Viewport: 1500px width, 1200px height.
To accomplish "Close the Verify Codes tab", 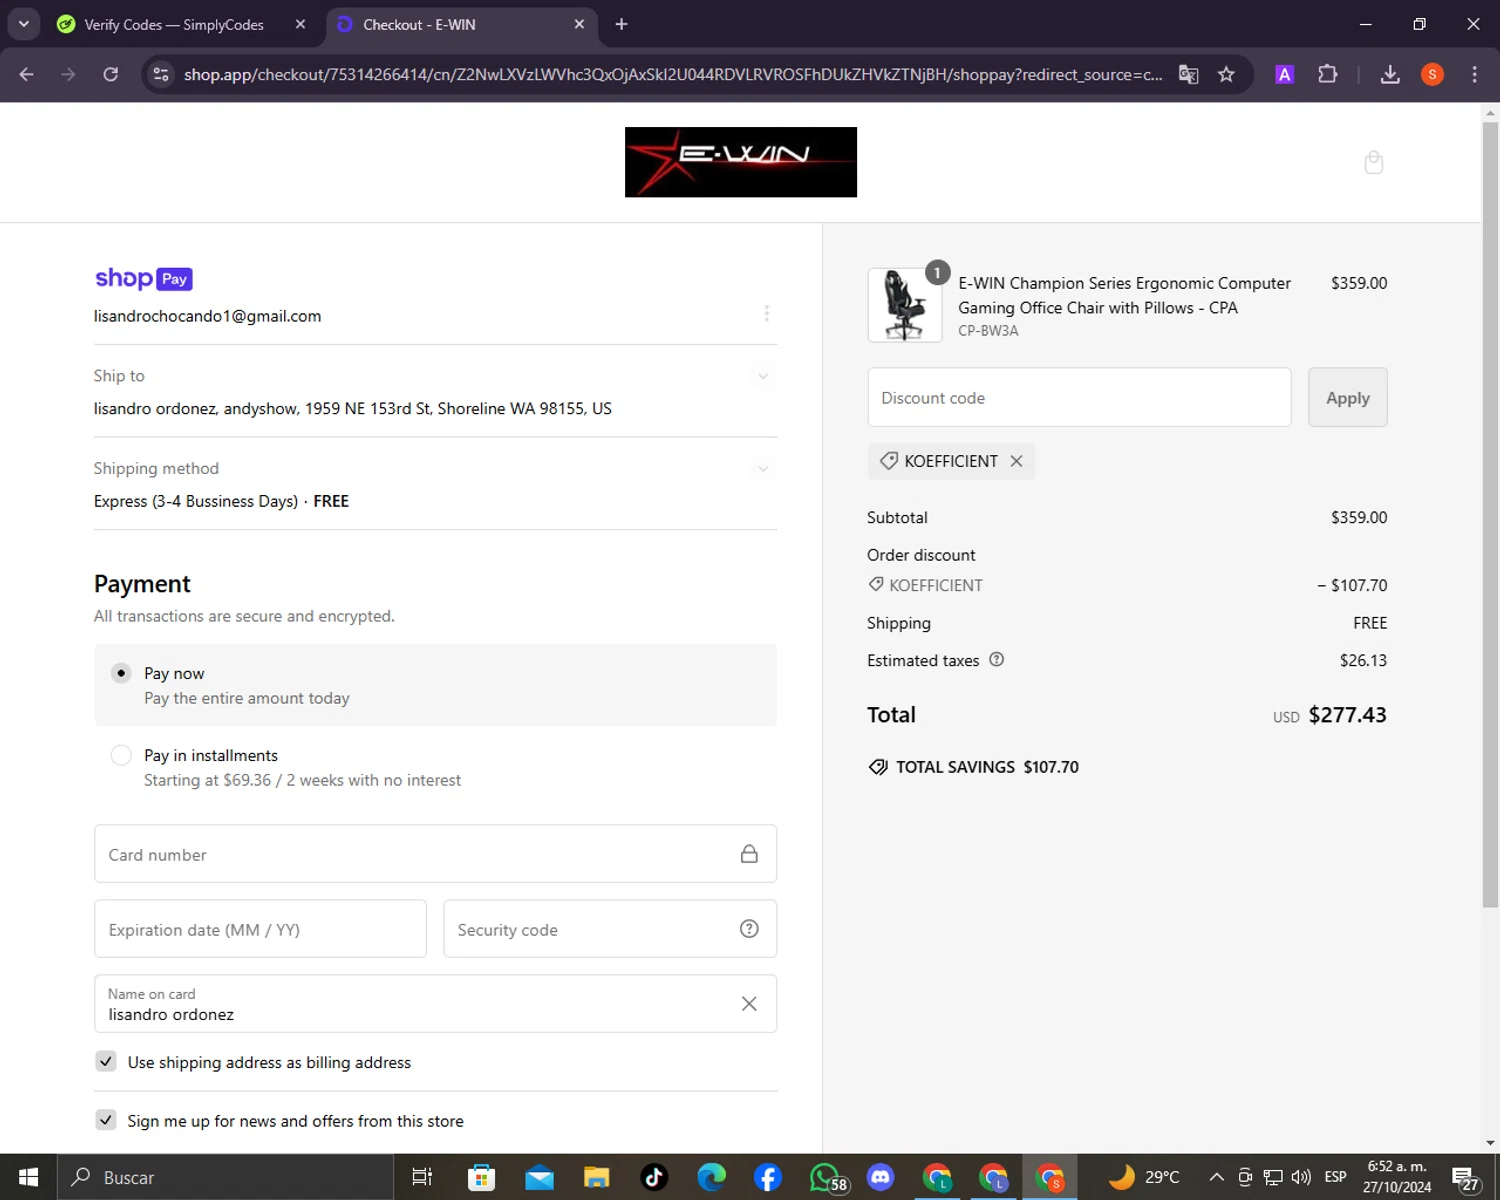I will tap(300, 24).
